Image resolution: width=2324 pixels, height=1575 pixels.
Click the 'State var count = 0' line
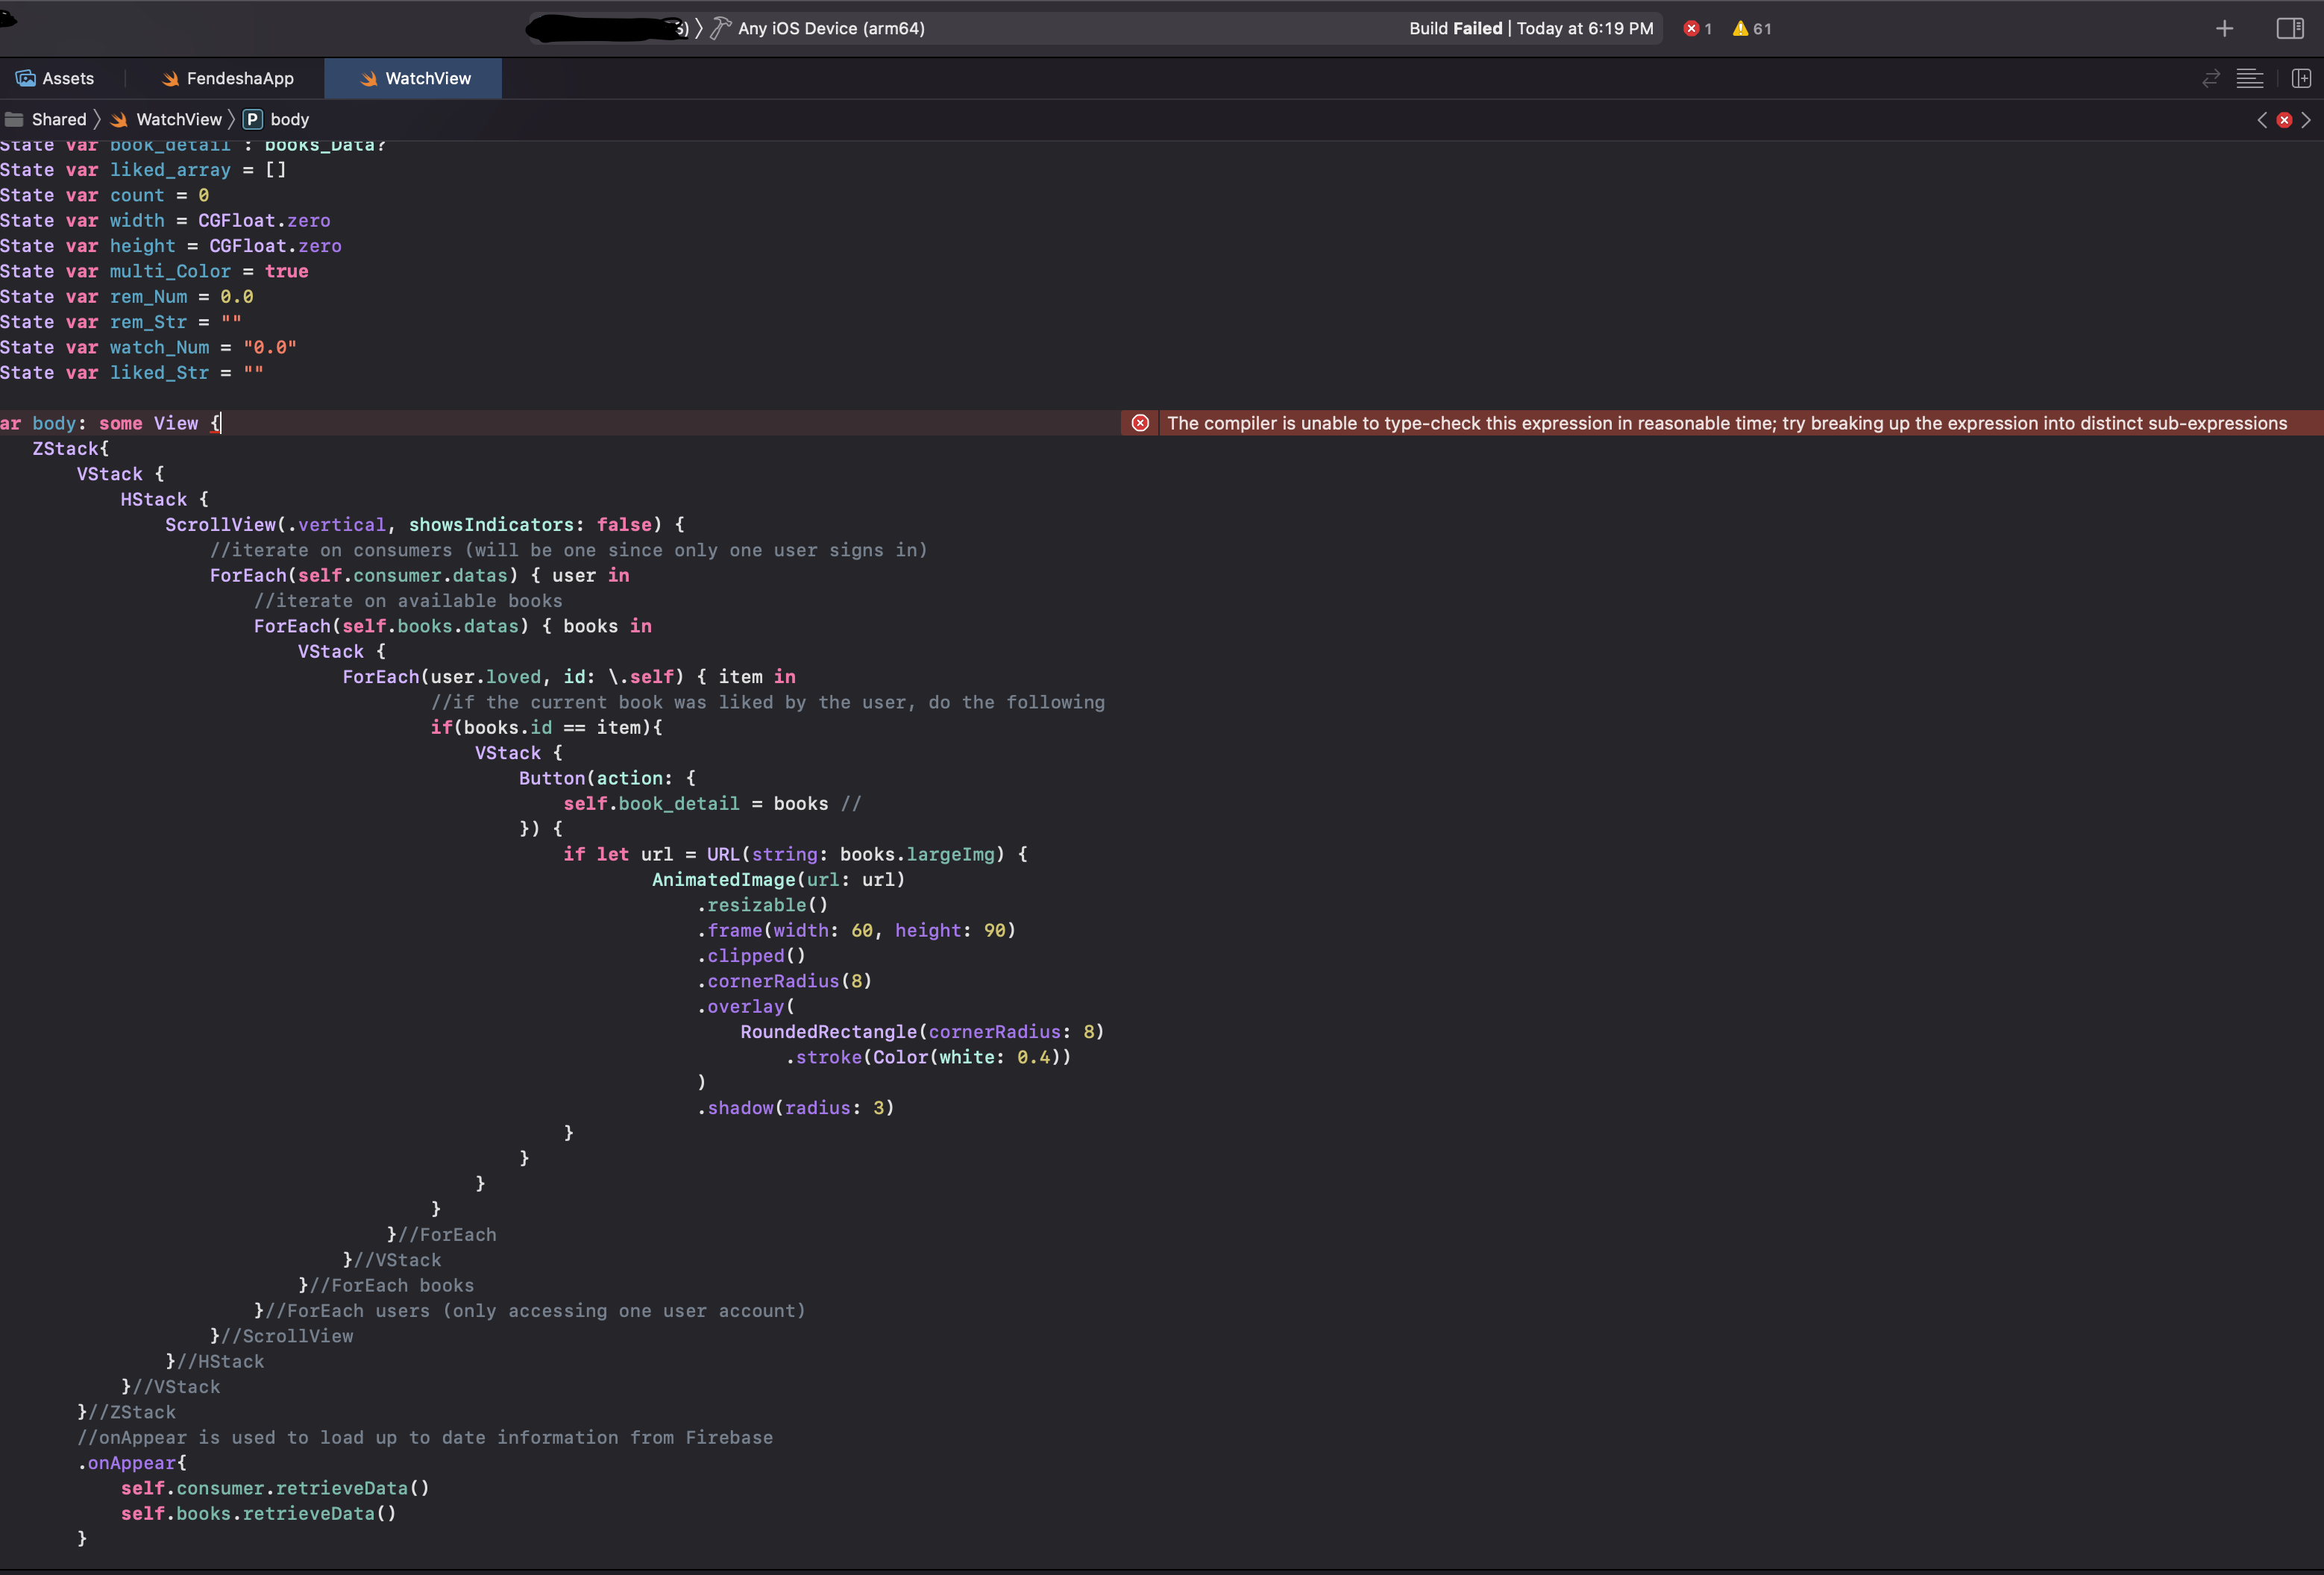pos(104,195)
